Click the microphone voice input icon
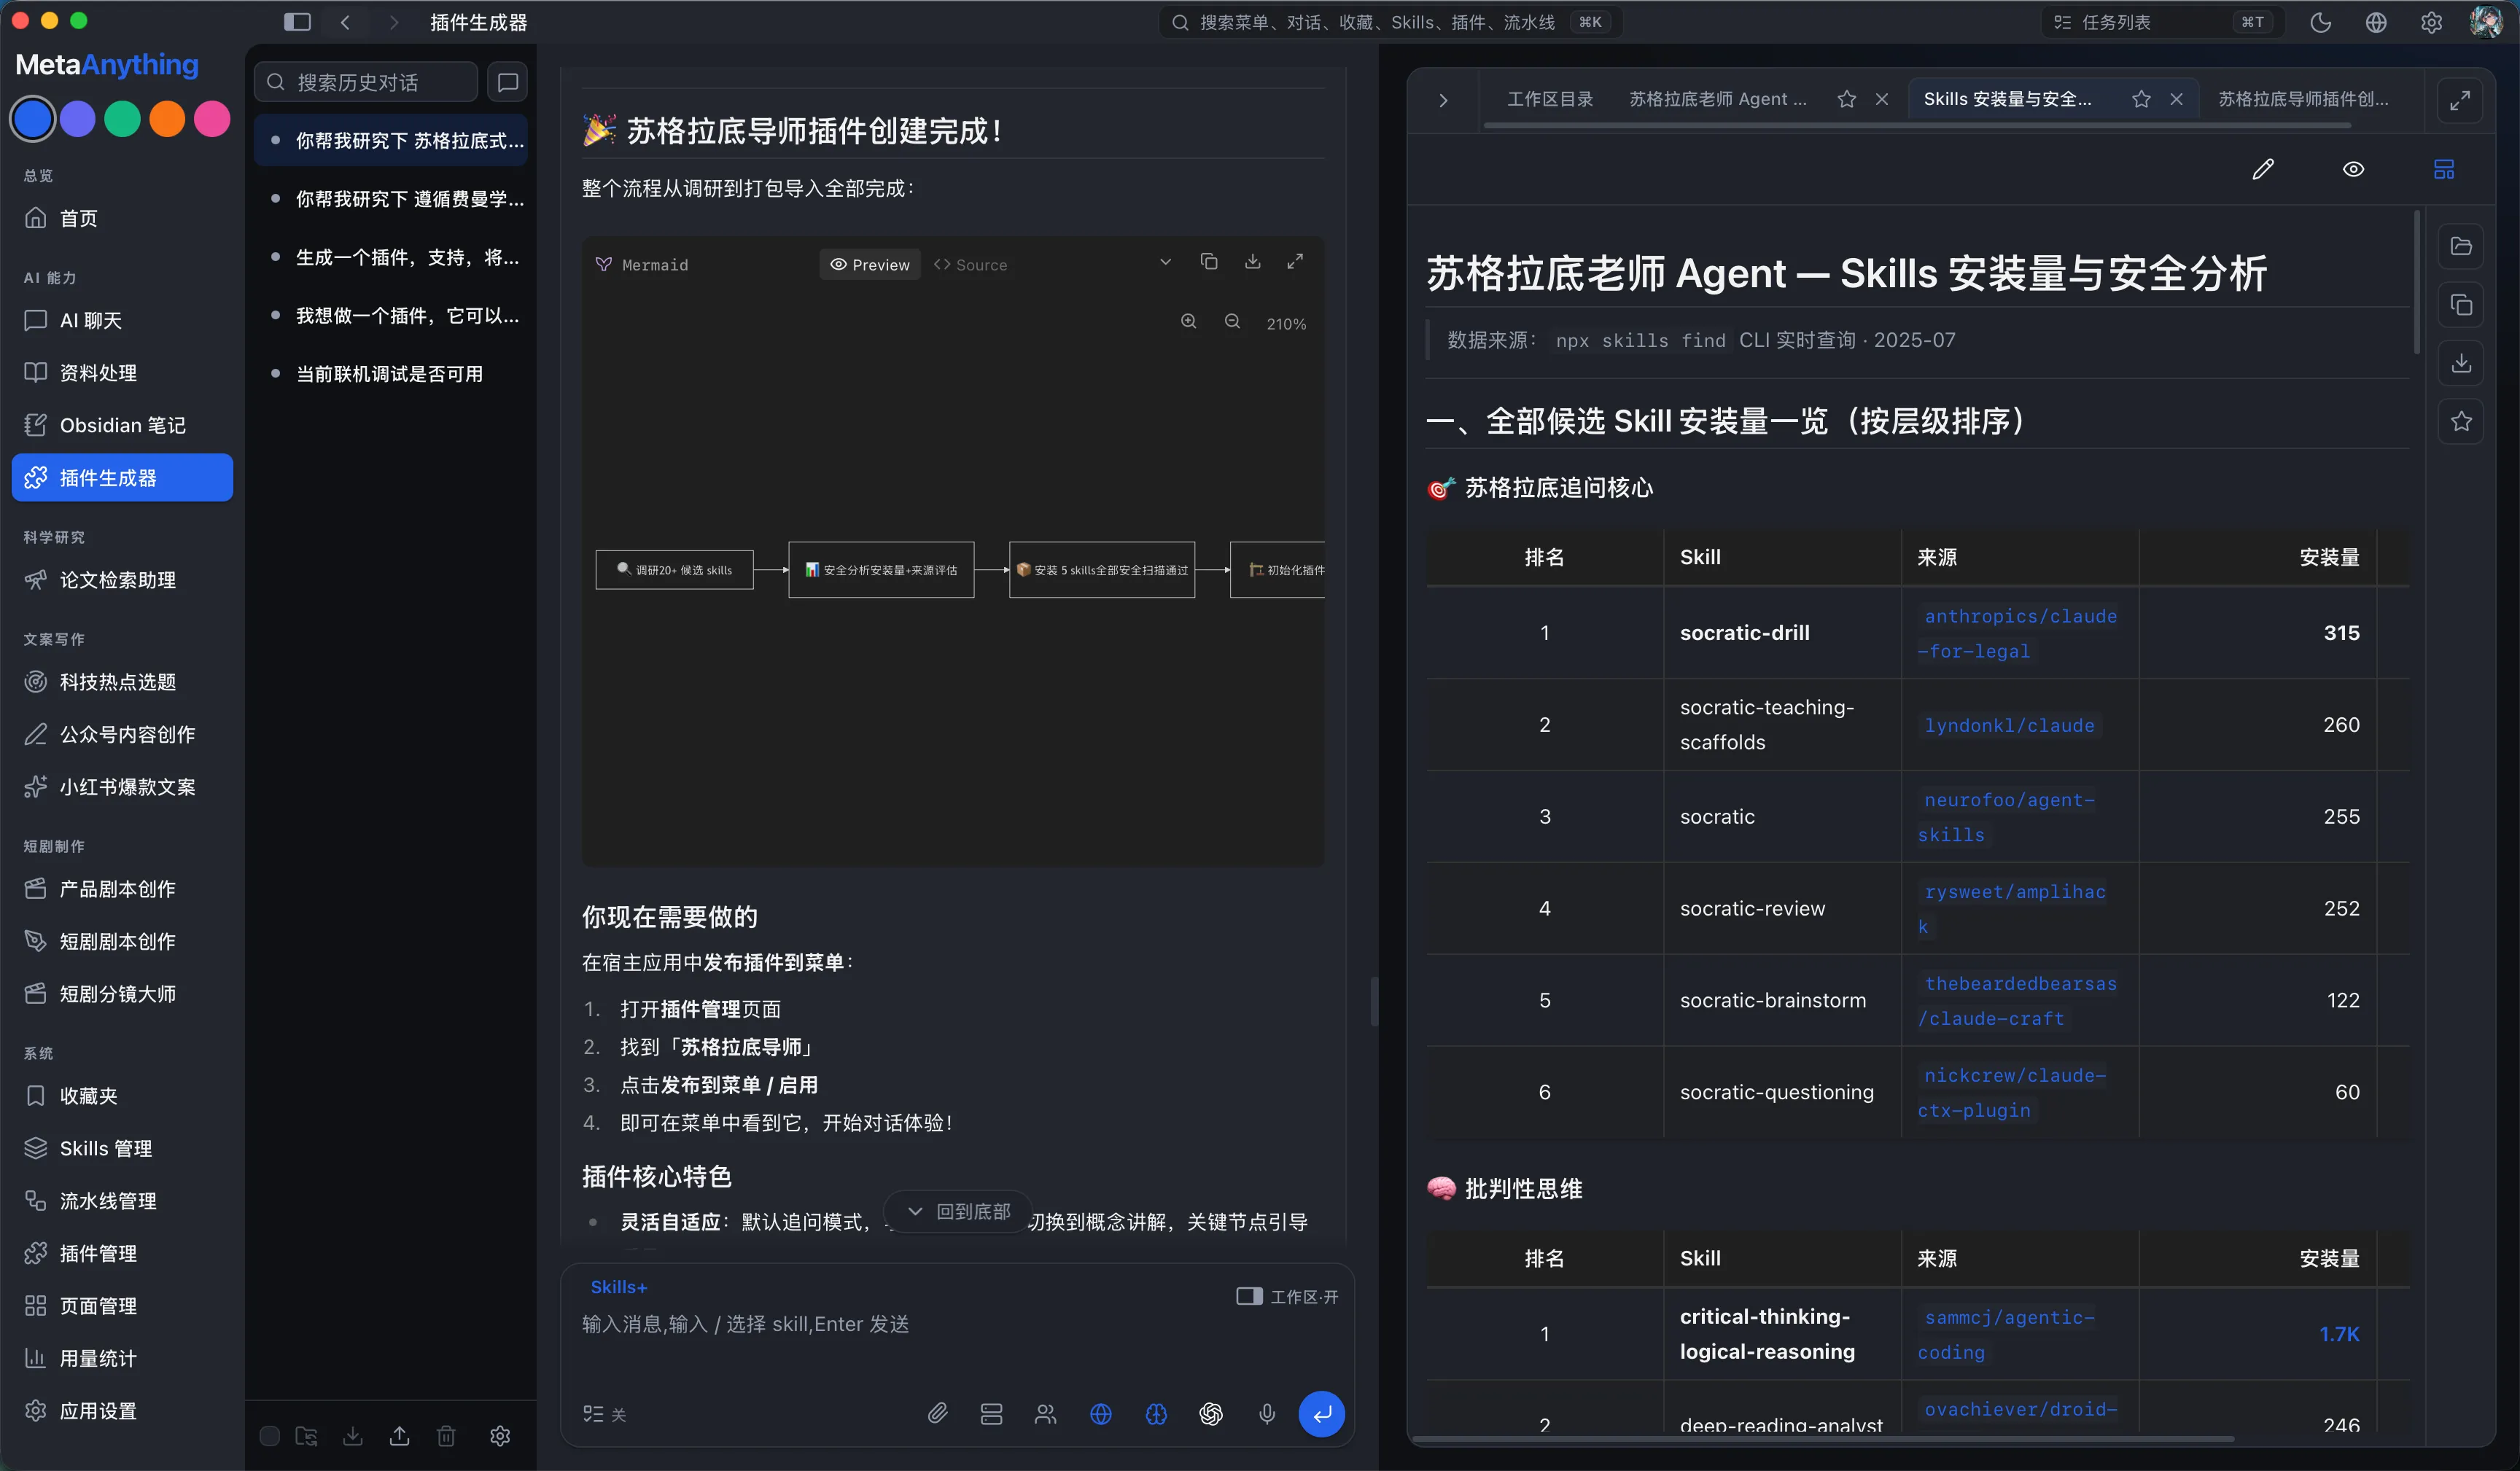2520x1471 pixels. [x=1266, y=1413]
